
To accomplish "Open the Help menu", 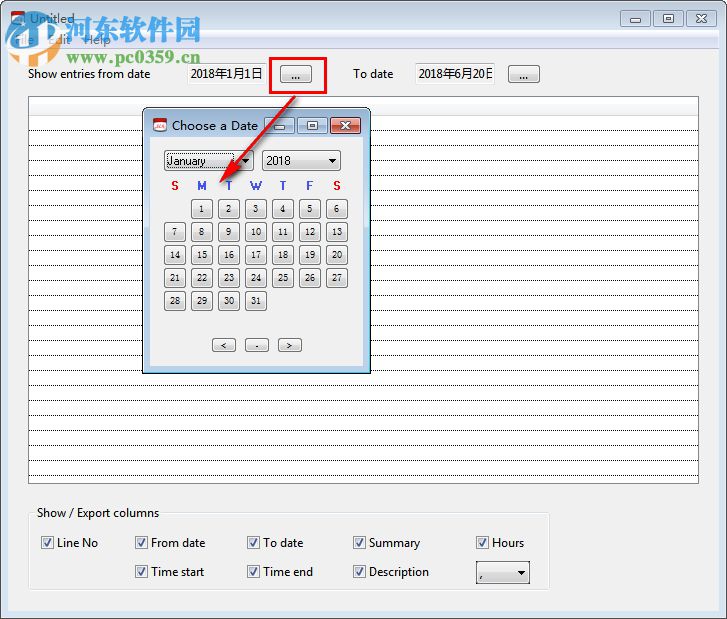I will 97,40.
